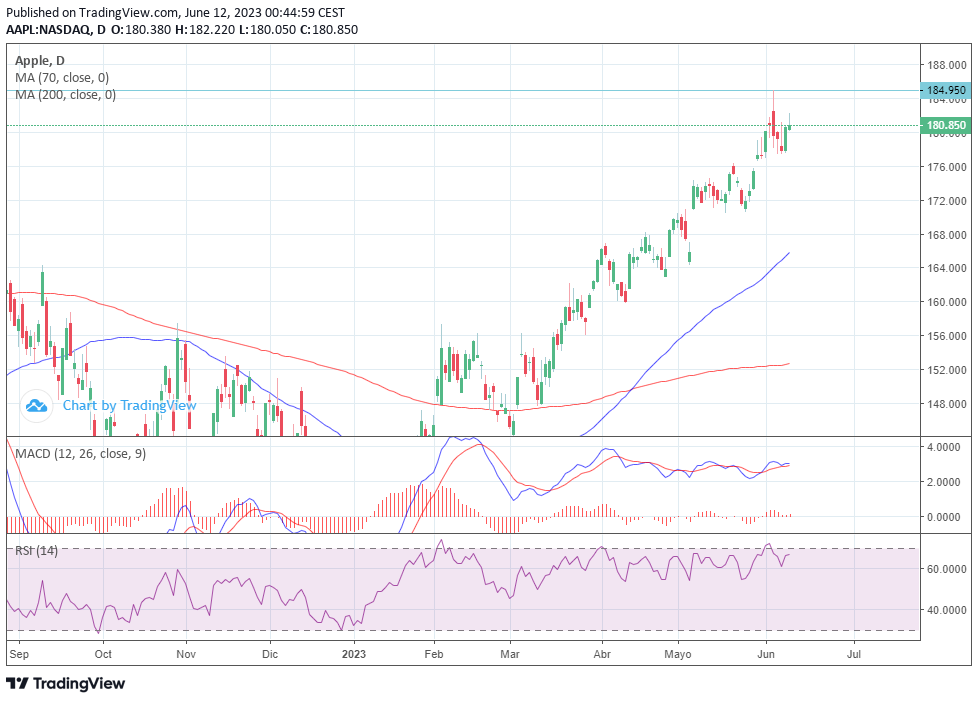Click the Dic date axis label
The width and height of the screenshot is (978, 702).
(269, 654)
